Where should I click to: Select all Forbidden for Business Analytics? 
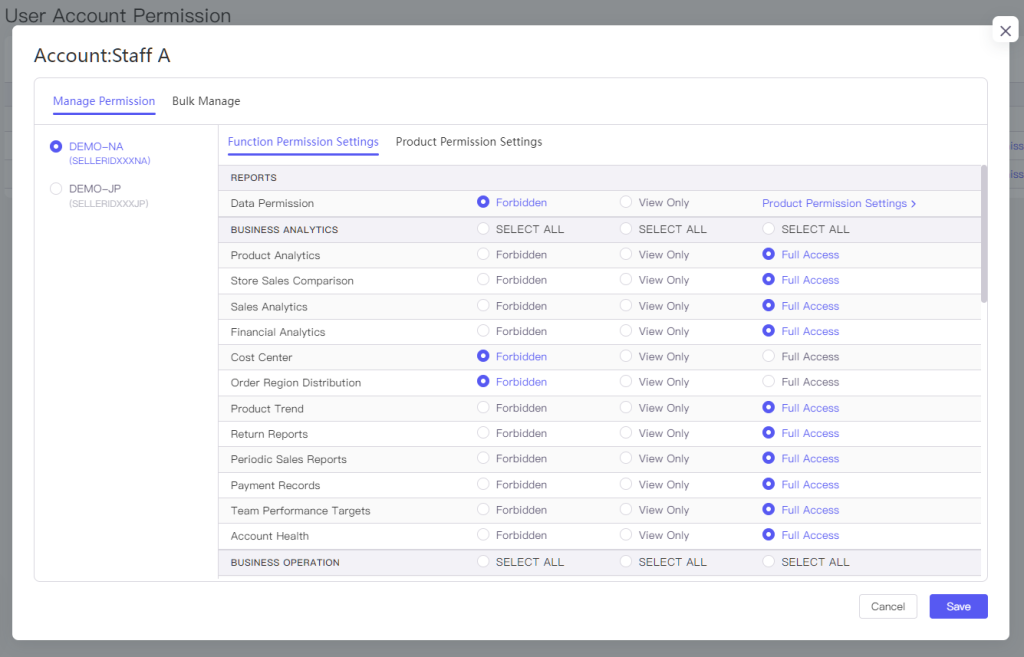(x=483, y=229)
